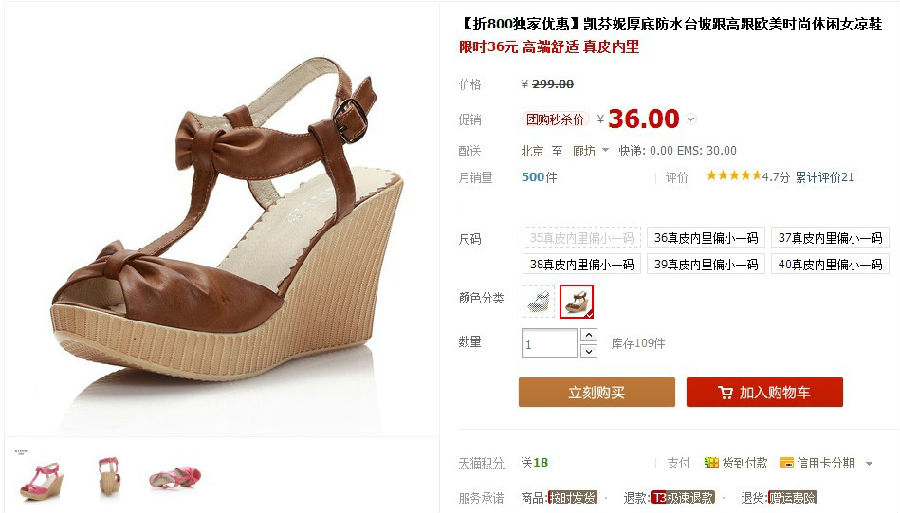This screenshot has height=513, width=900.
Task: Click the free return insurance badge
Action: (792, 498)
